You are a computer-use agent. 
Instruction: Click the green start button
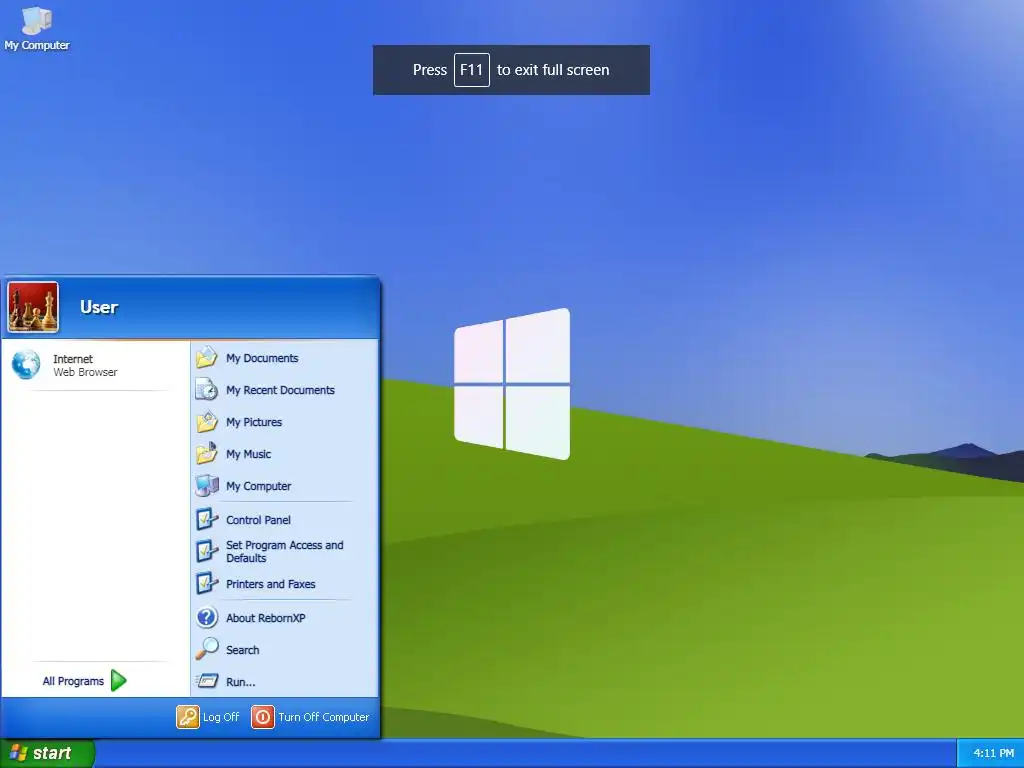pyautogui.click(x=47, y=753)
